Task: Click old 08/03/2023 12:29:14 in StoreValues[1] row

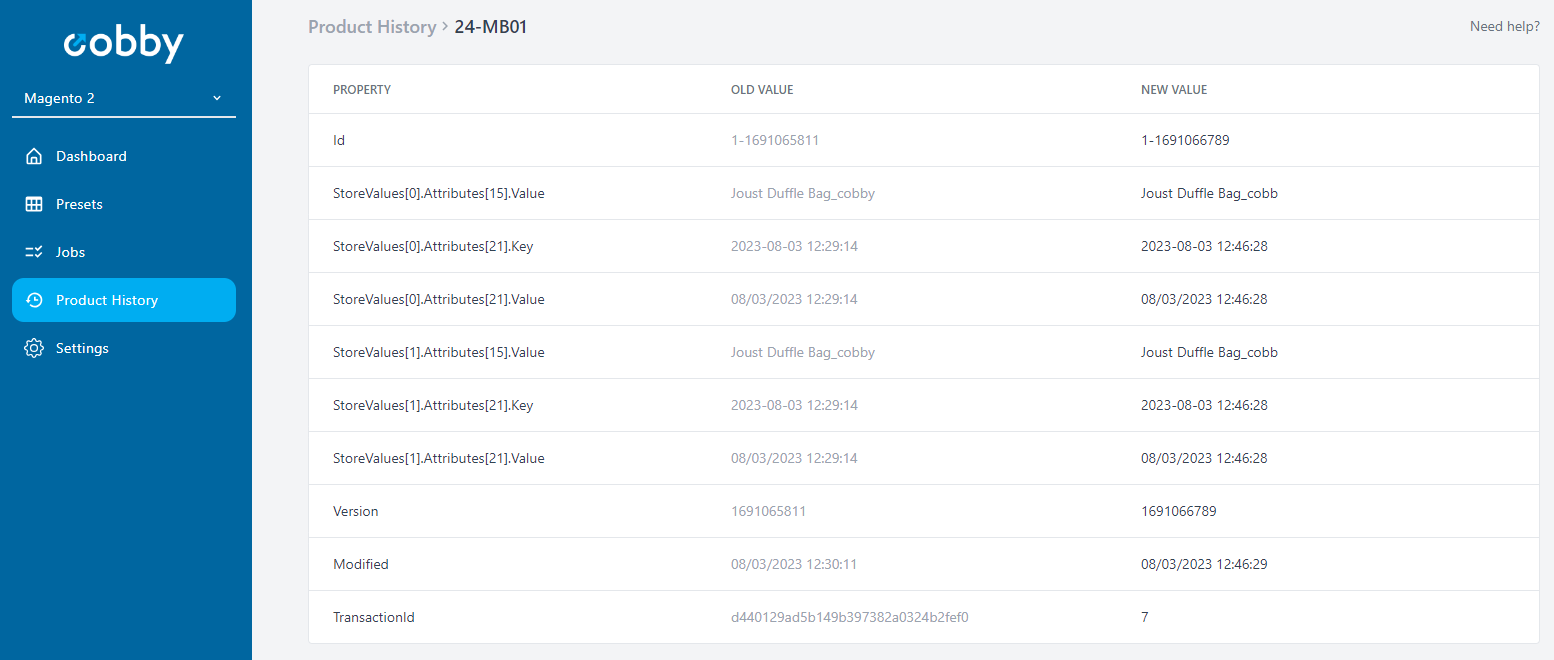Action: pyautogui.click(x=794, y=459)
